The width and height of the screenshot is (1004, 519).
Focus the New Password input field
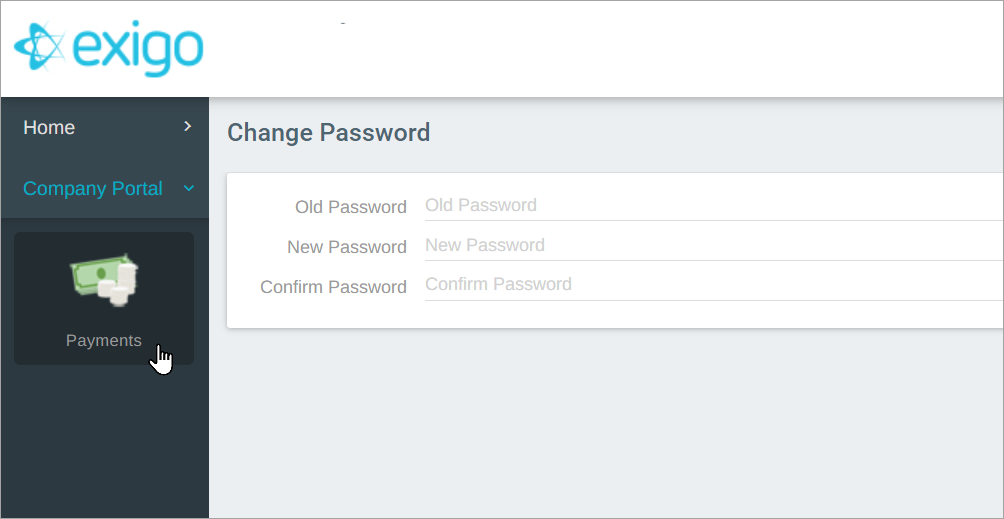(x=714, y=246)
